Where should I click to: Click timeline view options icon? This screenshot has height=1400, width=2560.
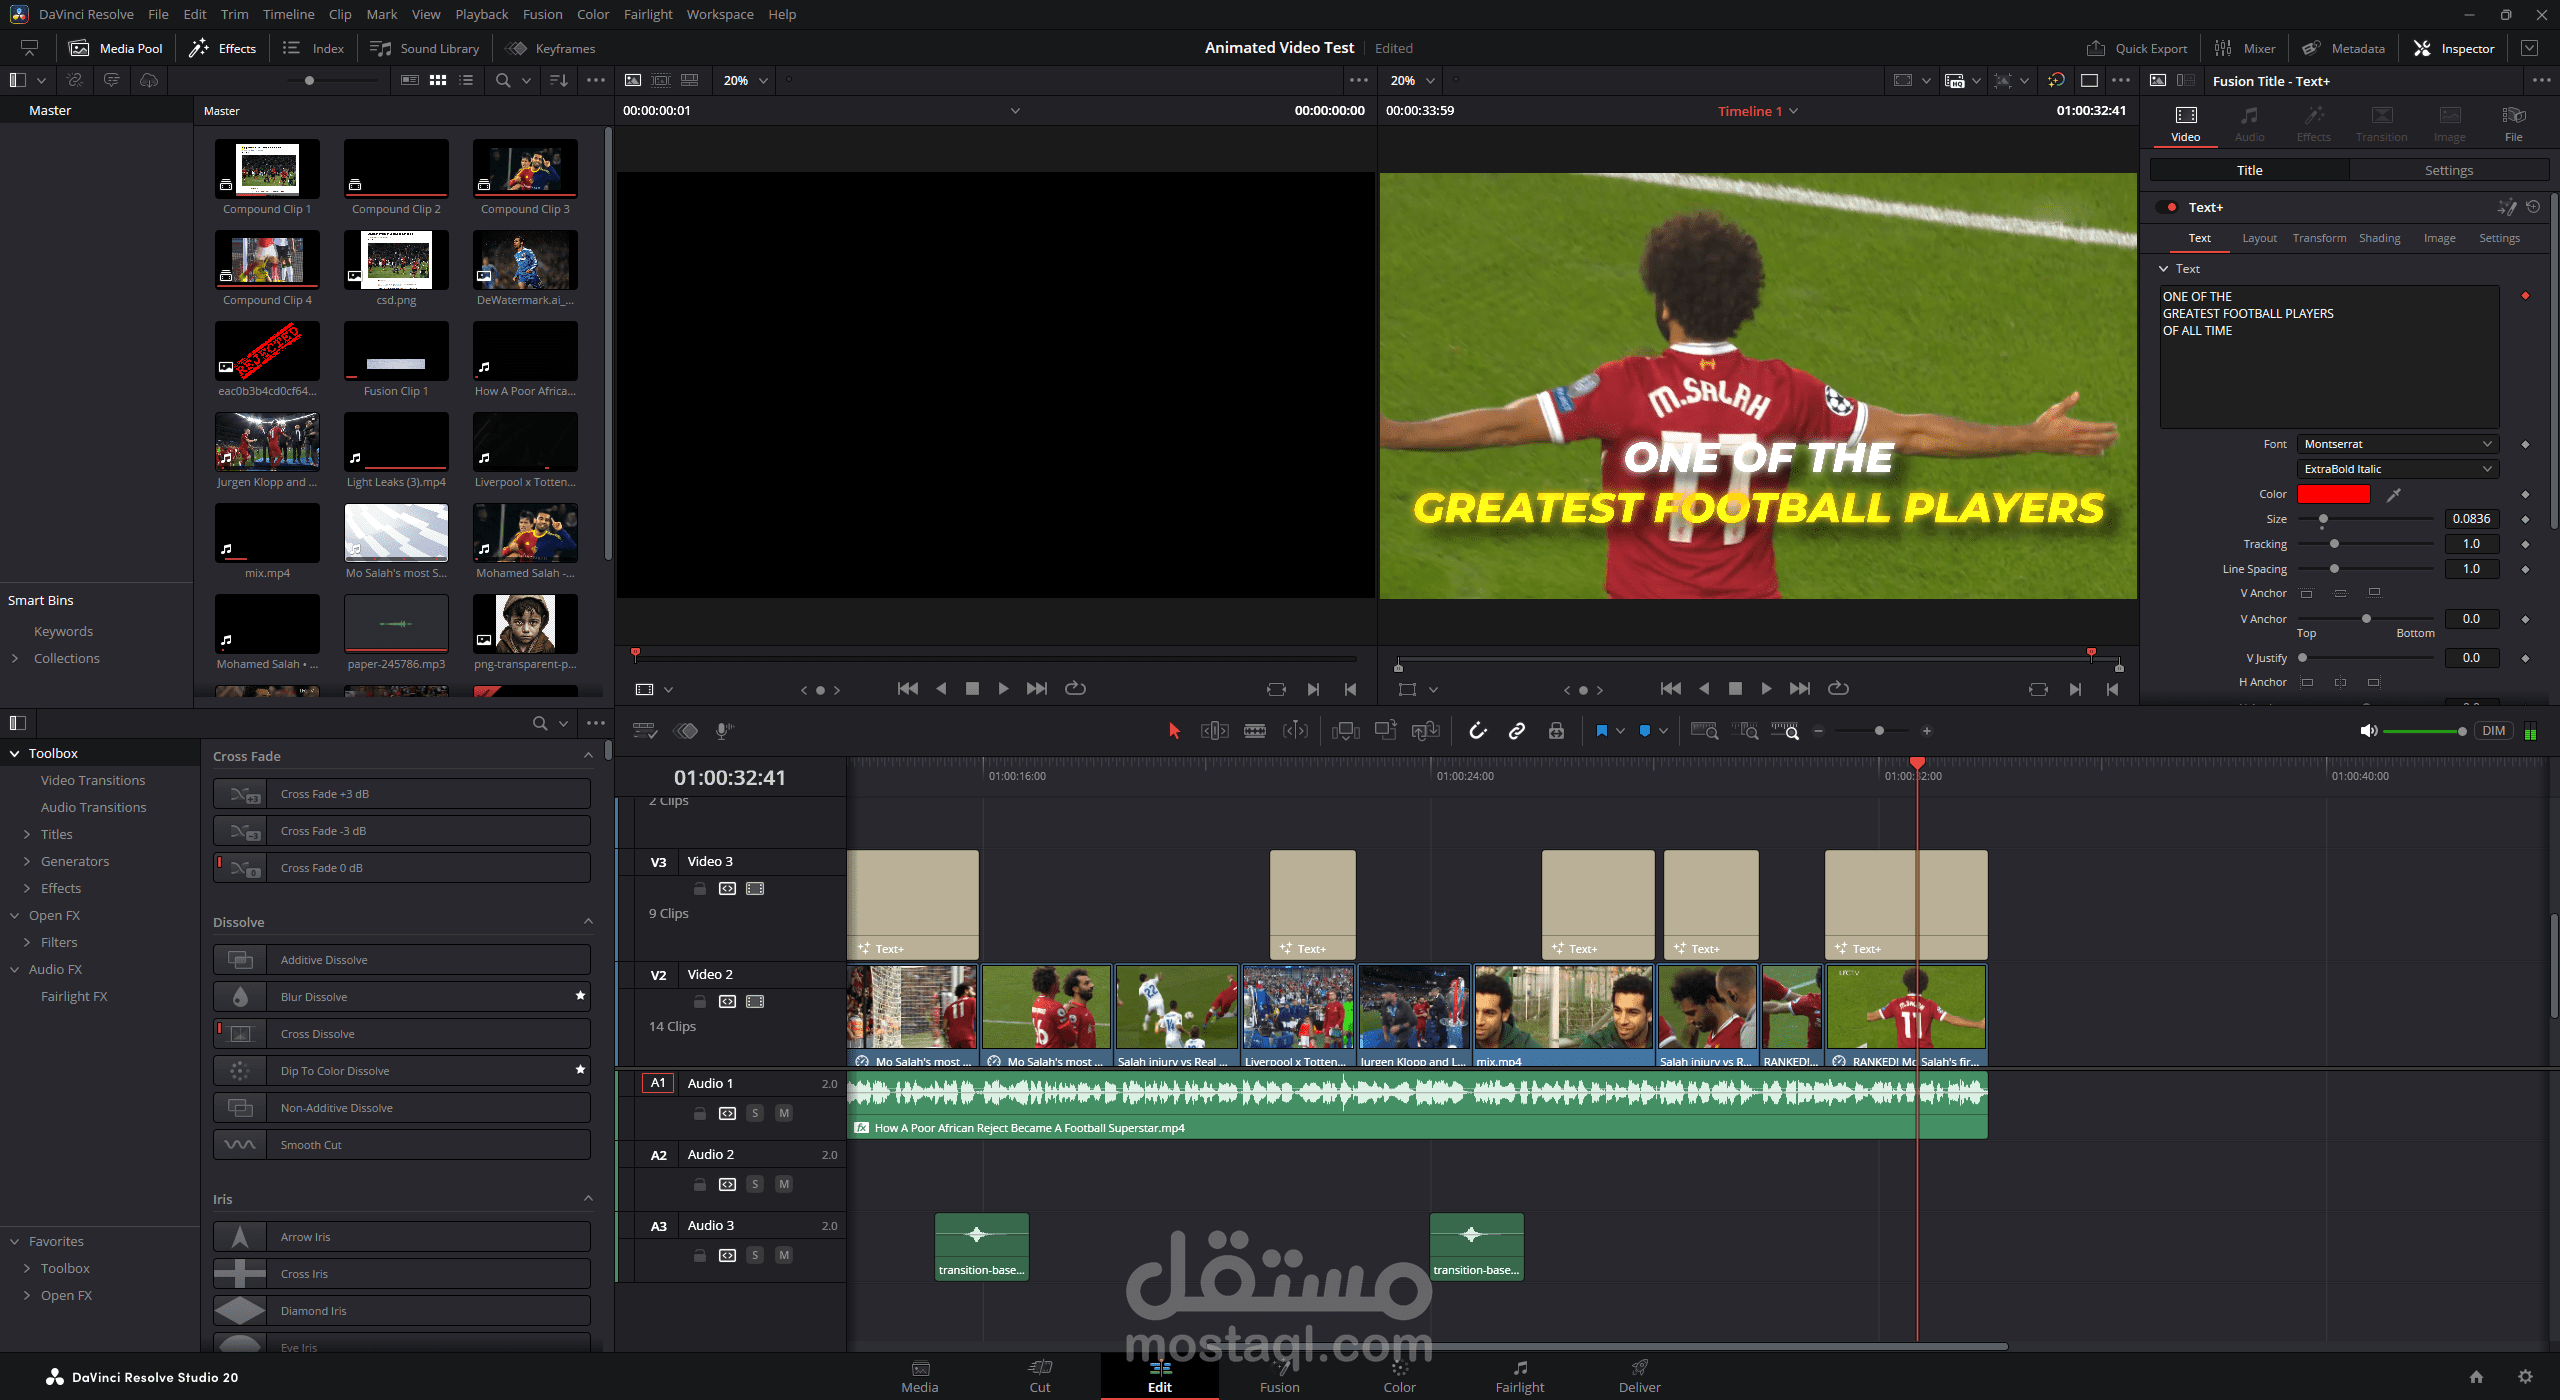645,731
